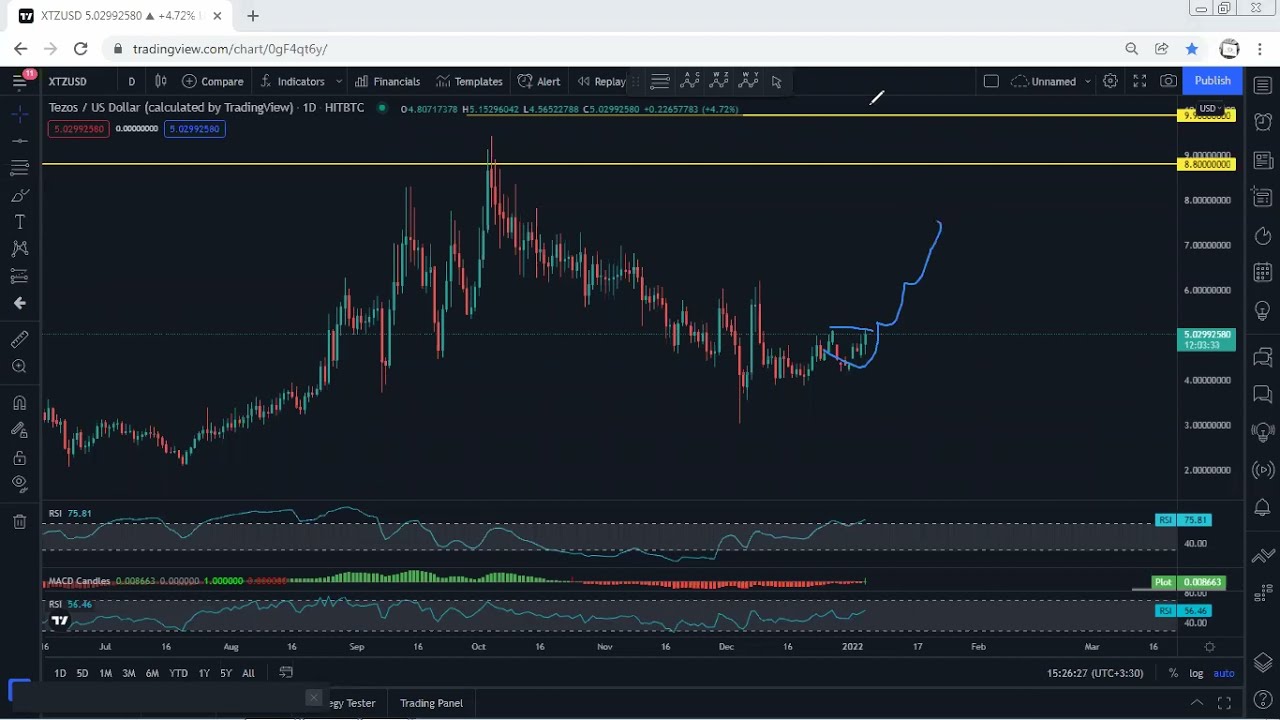The image size is (1280, 720).
Task: Open the Unnamed layout cloud save
Action: point(1044,81)
